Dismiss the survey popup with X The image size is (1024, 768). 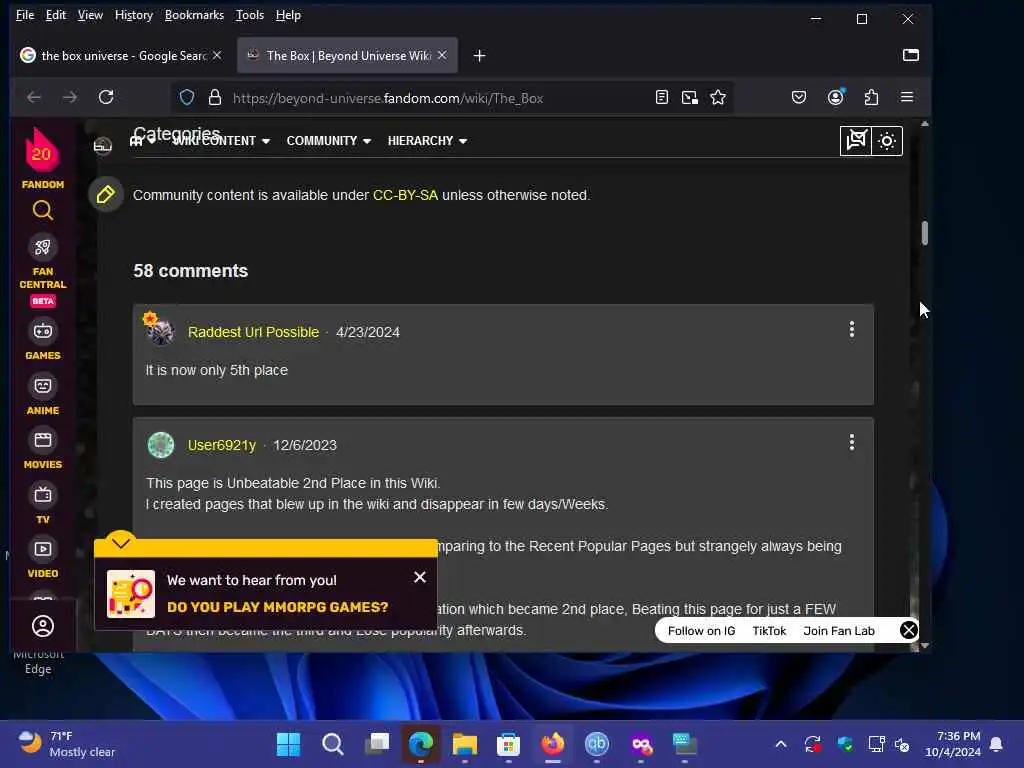[420, 577]
